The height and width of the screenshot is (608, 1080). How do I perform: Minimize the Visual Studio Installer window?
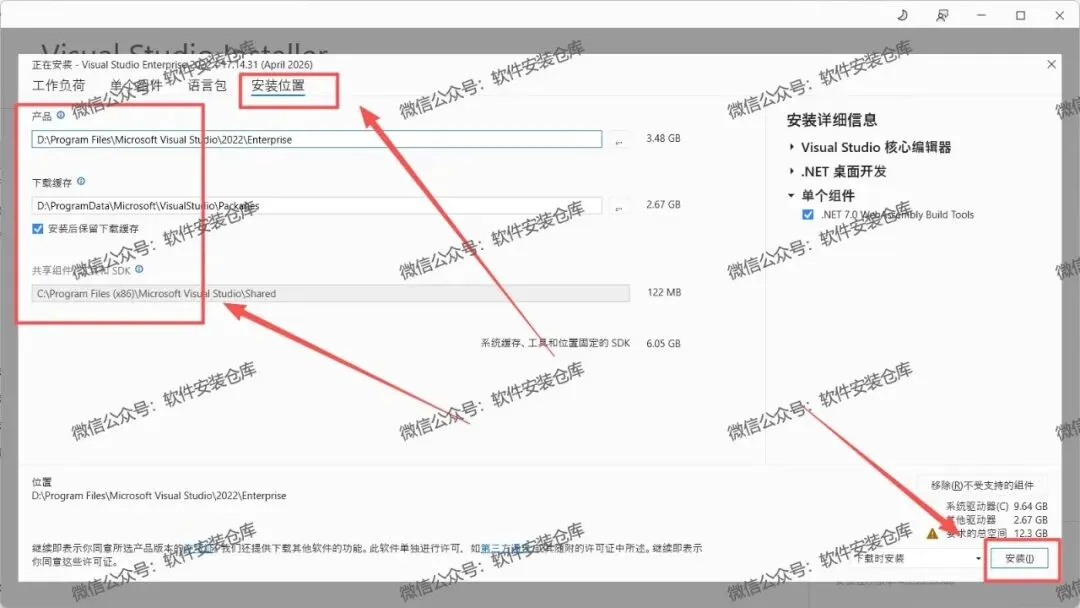(982, 15)
